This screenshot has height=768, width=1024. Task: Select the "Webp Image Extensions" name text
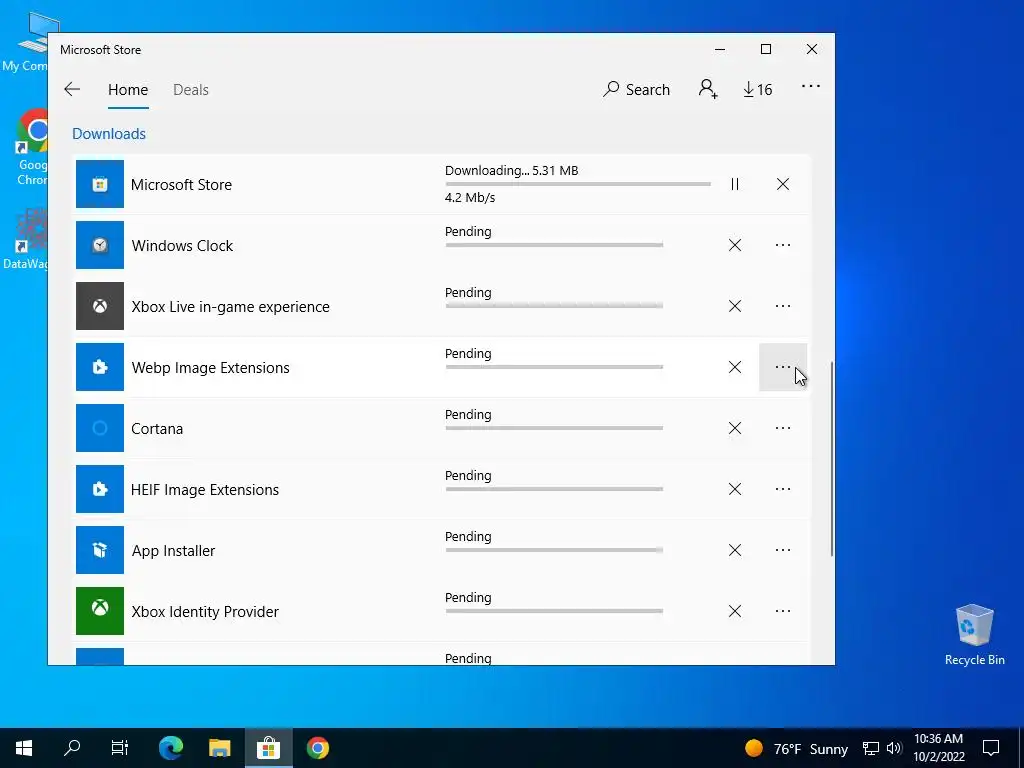(210, 368)
